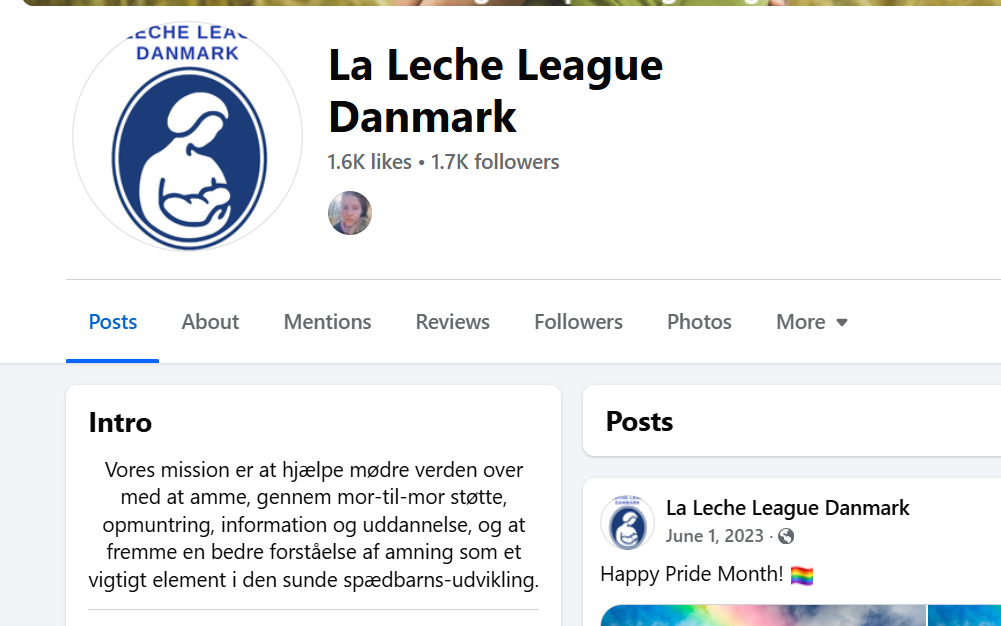Click the rainbow flag emoji in the post
The width and height of the screenshot is (1001, 626).
[802, 576]
